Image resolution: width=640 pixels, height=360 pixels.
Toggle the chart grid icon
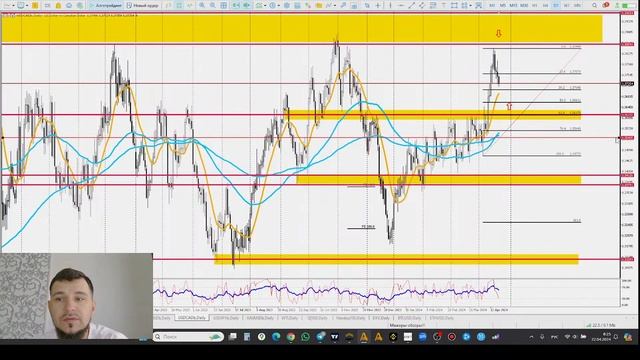[224, 6]
